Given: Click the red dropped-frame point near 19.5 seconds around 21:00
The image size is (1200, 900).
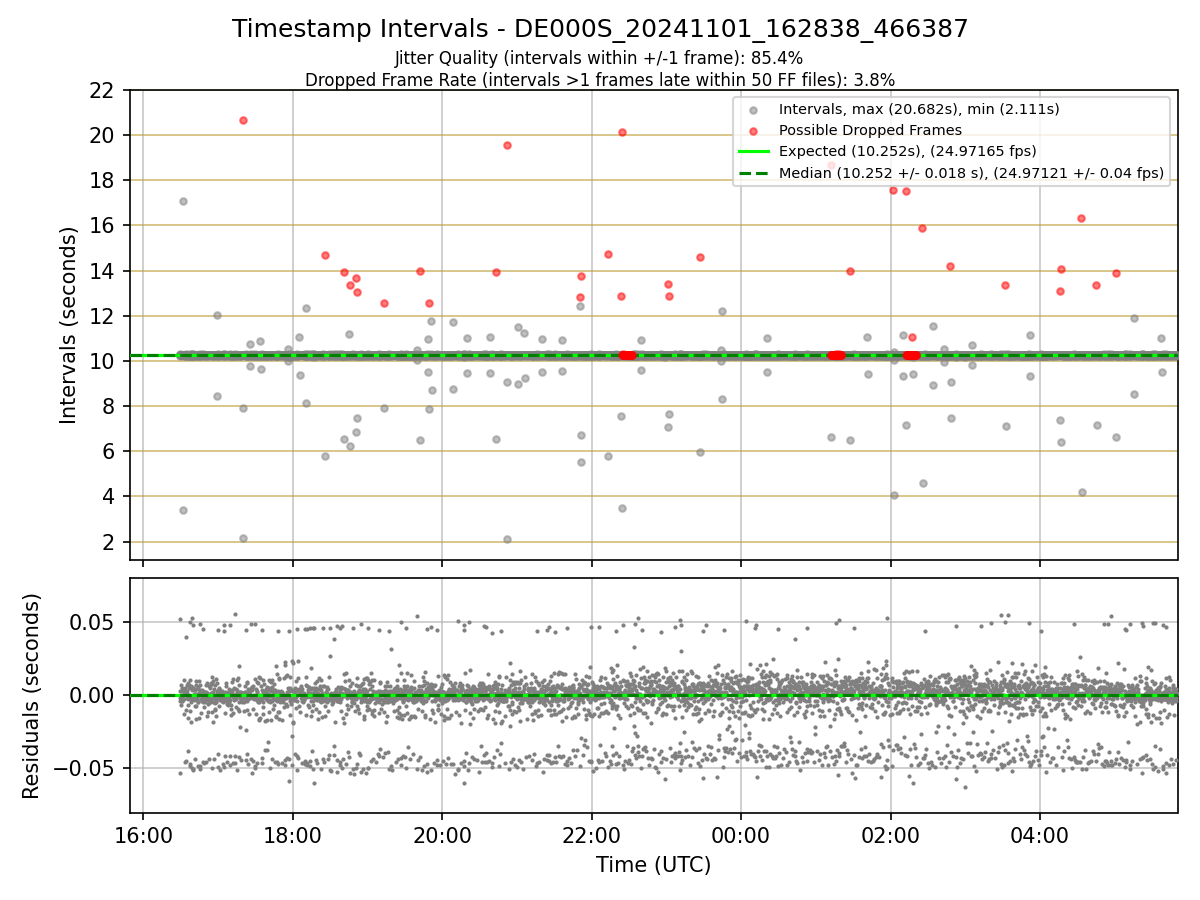Looking at the screenshot, I should tap(507, 145).
